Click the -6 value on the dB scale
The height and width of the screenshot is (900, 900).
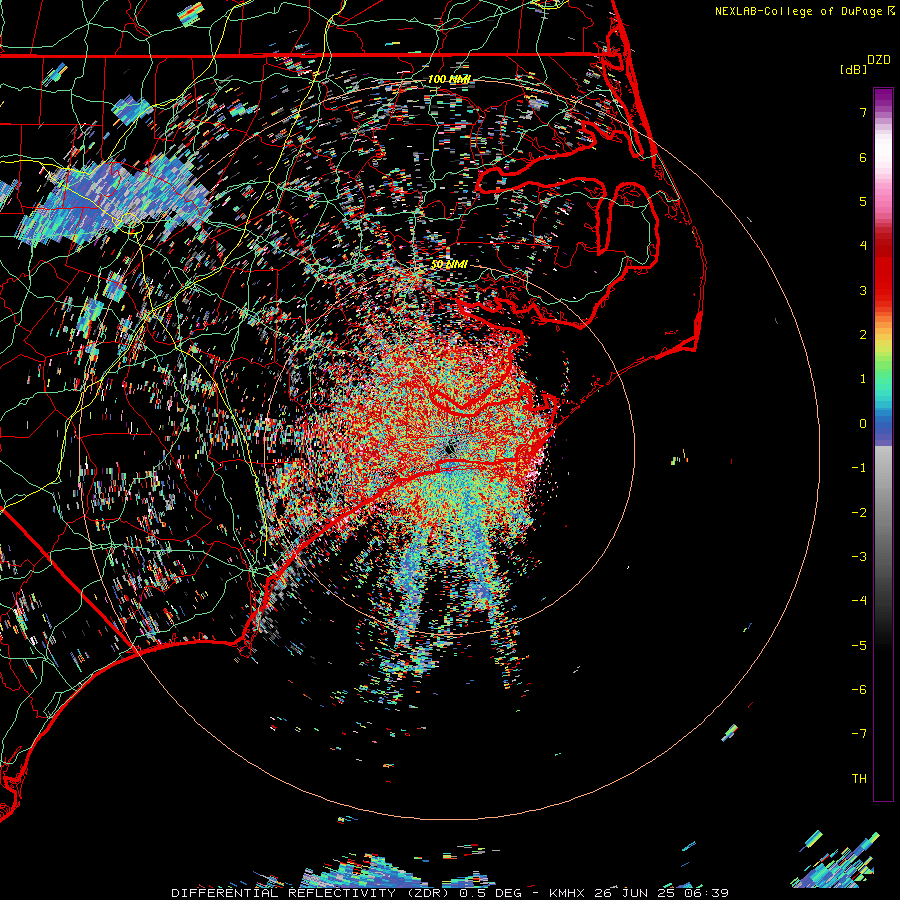[x=859, y=690]
